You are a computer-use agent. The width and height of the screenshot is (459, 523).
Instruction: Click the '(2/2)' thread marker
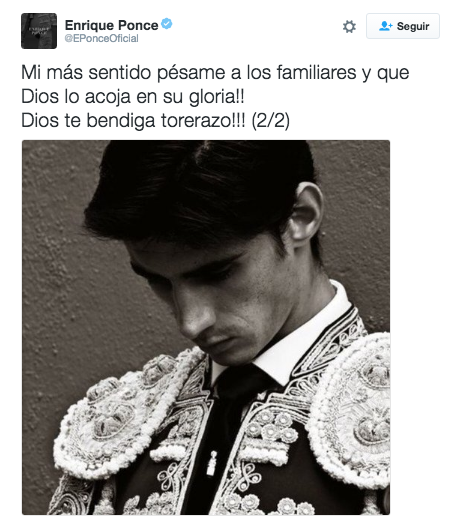(271, 120)
